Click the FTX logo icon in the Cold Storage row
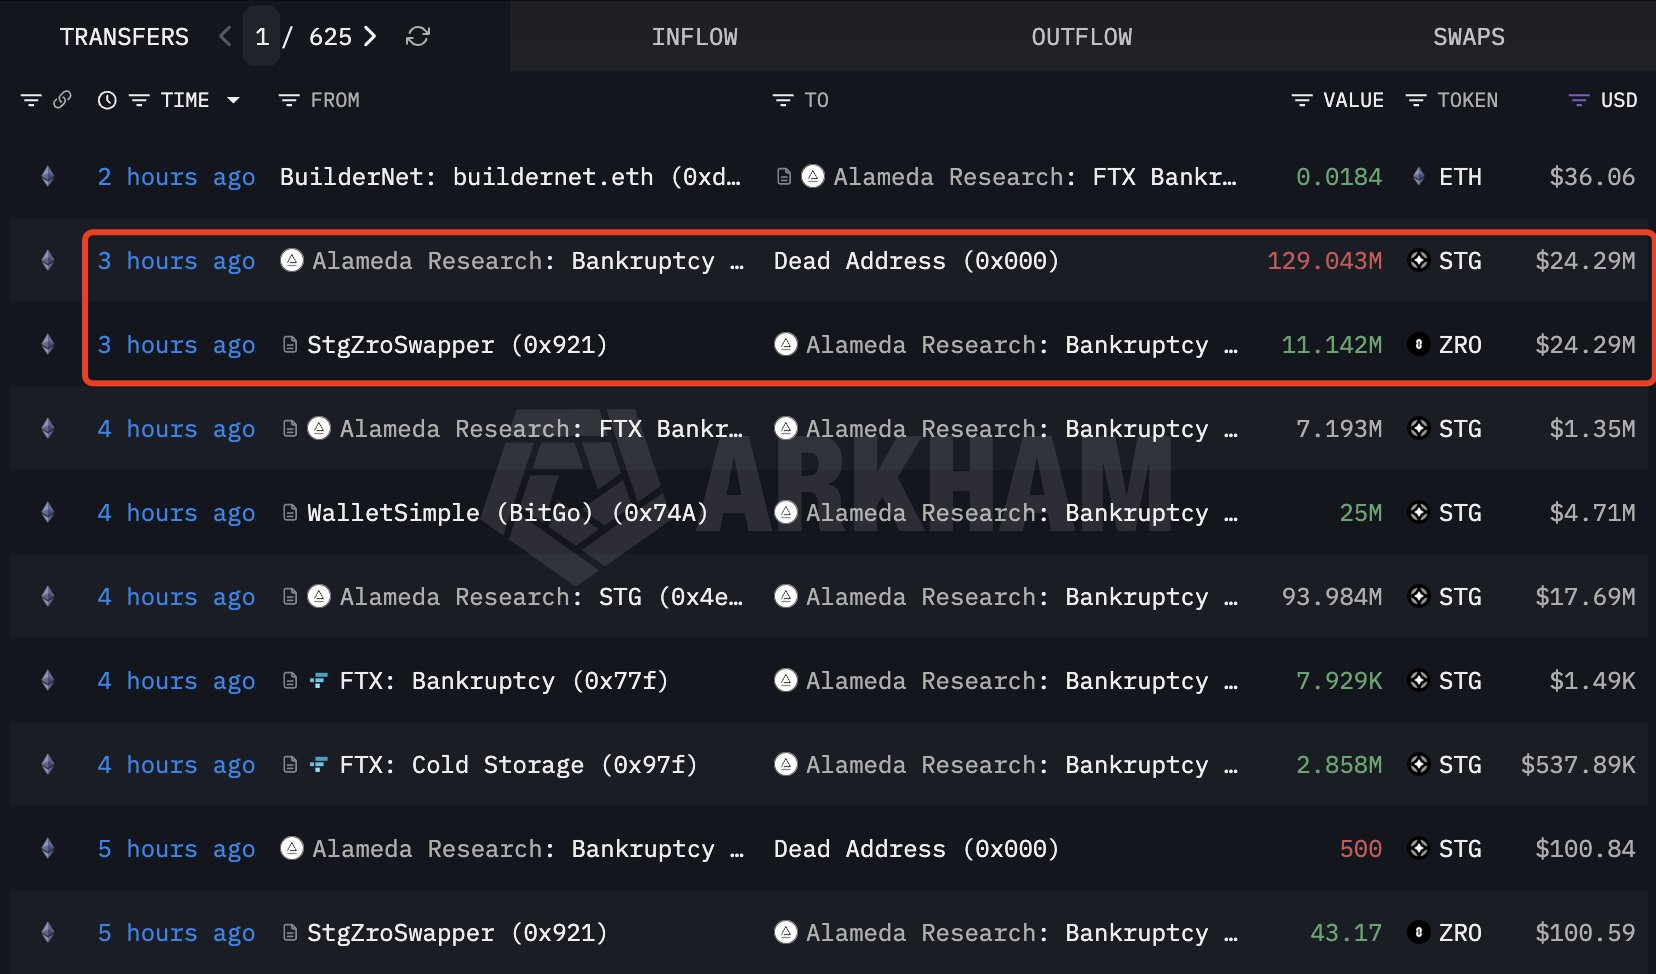1656x974 pixels. click(x=318, y=765)
